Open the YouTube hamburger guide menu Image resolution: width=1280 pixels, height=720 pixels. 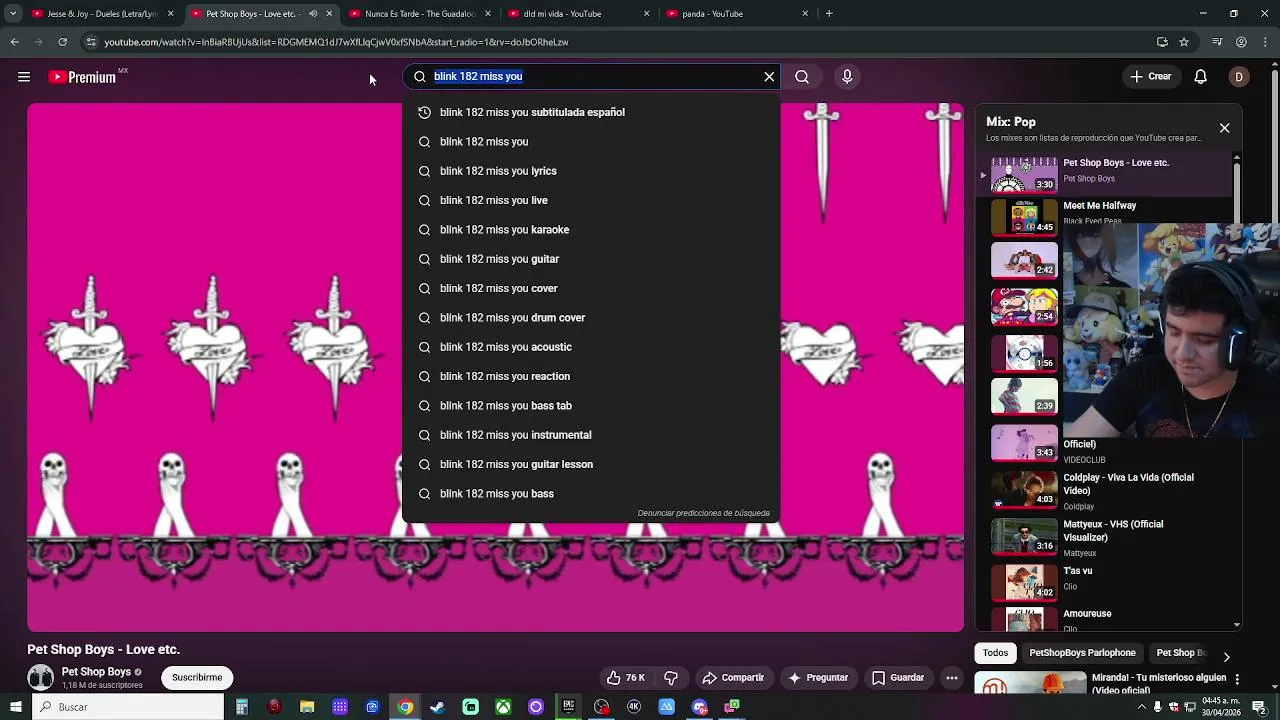pos(24,77)
